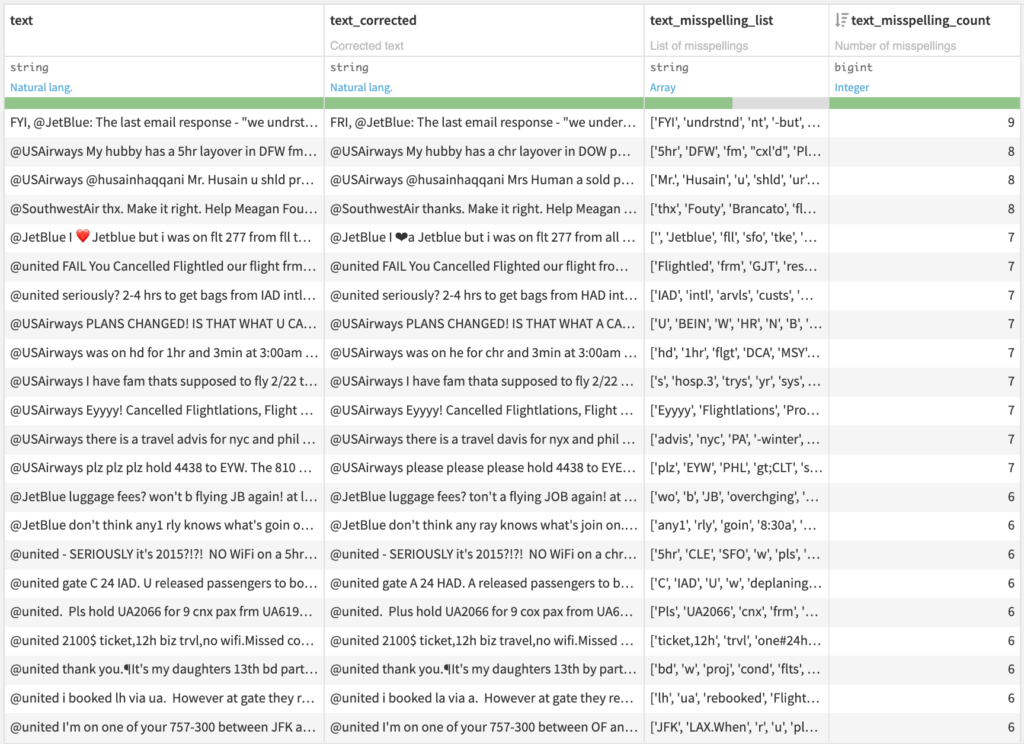Open the 'Natural lang.' meaning of the text column
1024x744 pixels.
(x=41, y=88)
